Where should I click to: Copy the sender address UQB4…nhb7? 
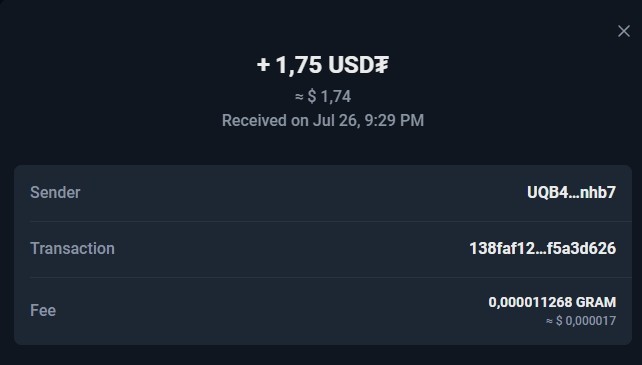coord(571,193)
